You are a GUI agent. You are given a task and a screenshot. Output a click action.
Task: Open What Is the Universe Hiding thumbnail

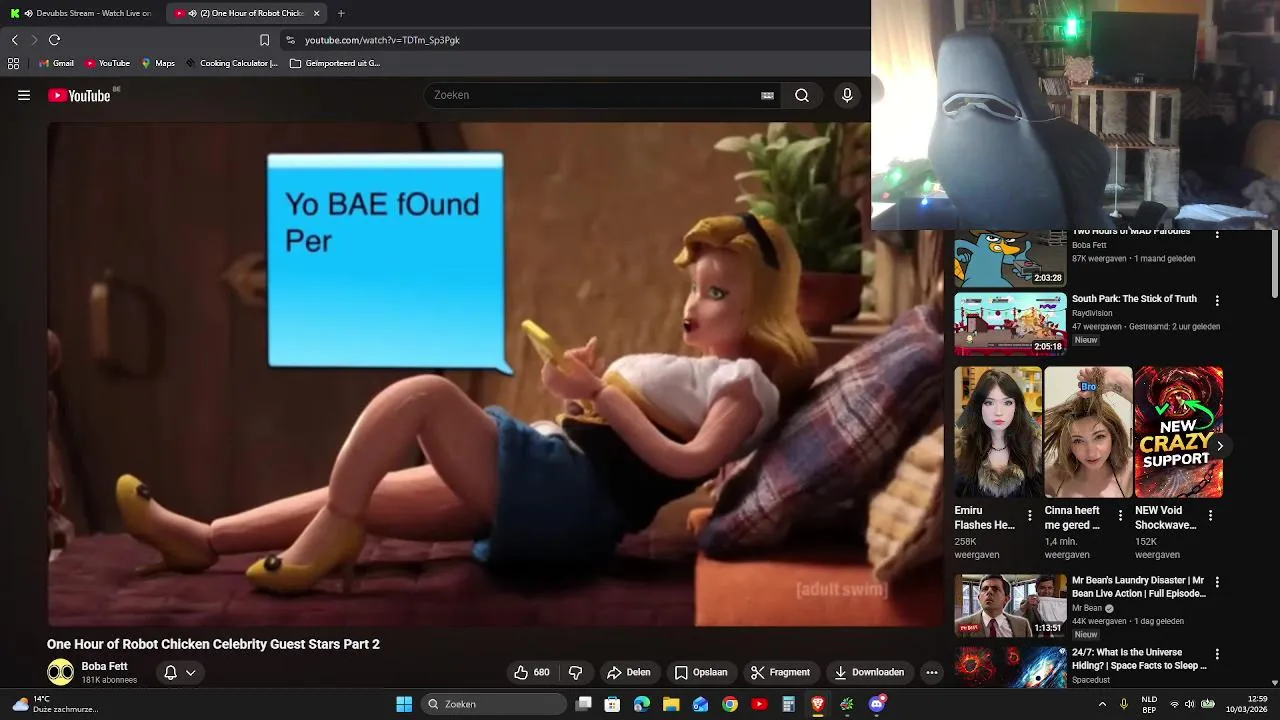coord(1010,667)
